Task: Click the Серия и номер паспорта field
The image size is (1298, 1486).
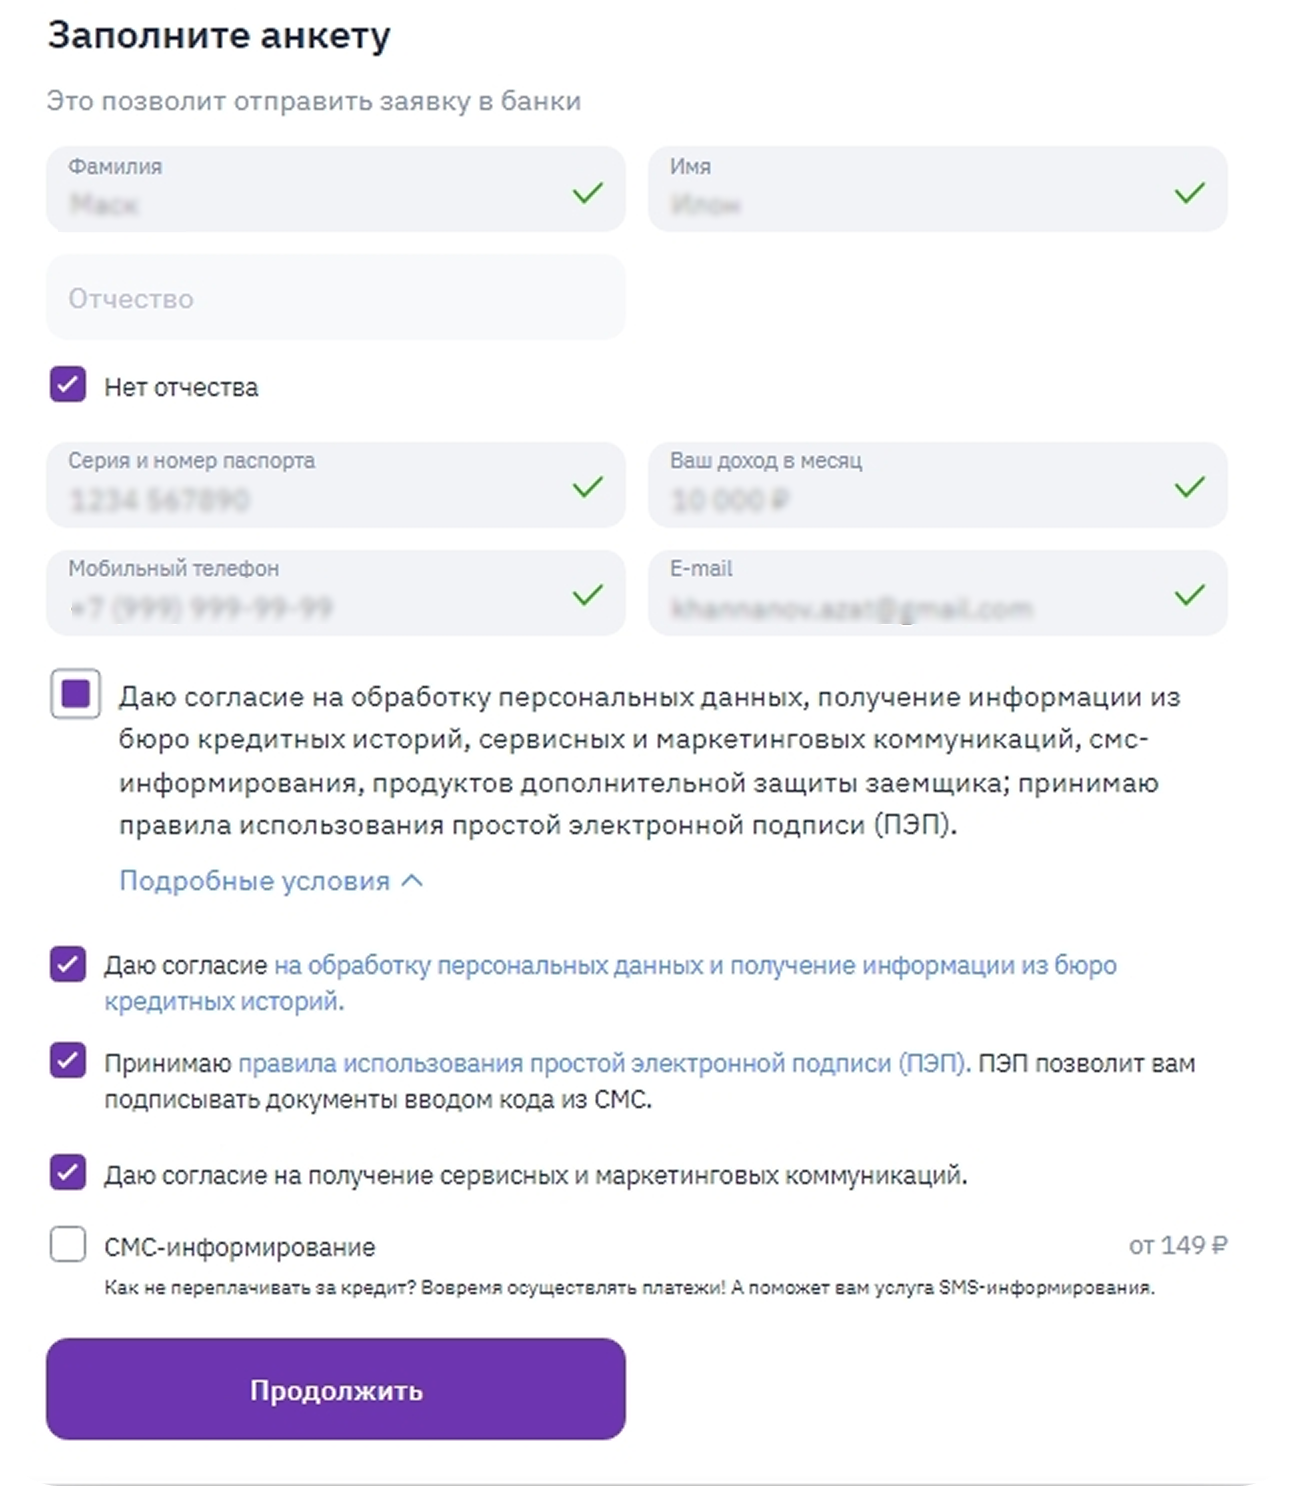Action: point(310,497)
